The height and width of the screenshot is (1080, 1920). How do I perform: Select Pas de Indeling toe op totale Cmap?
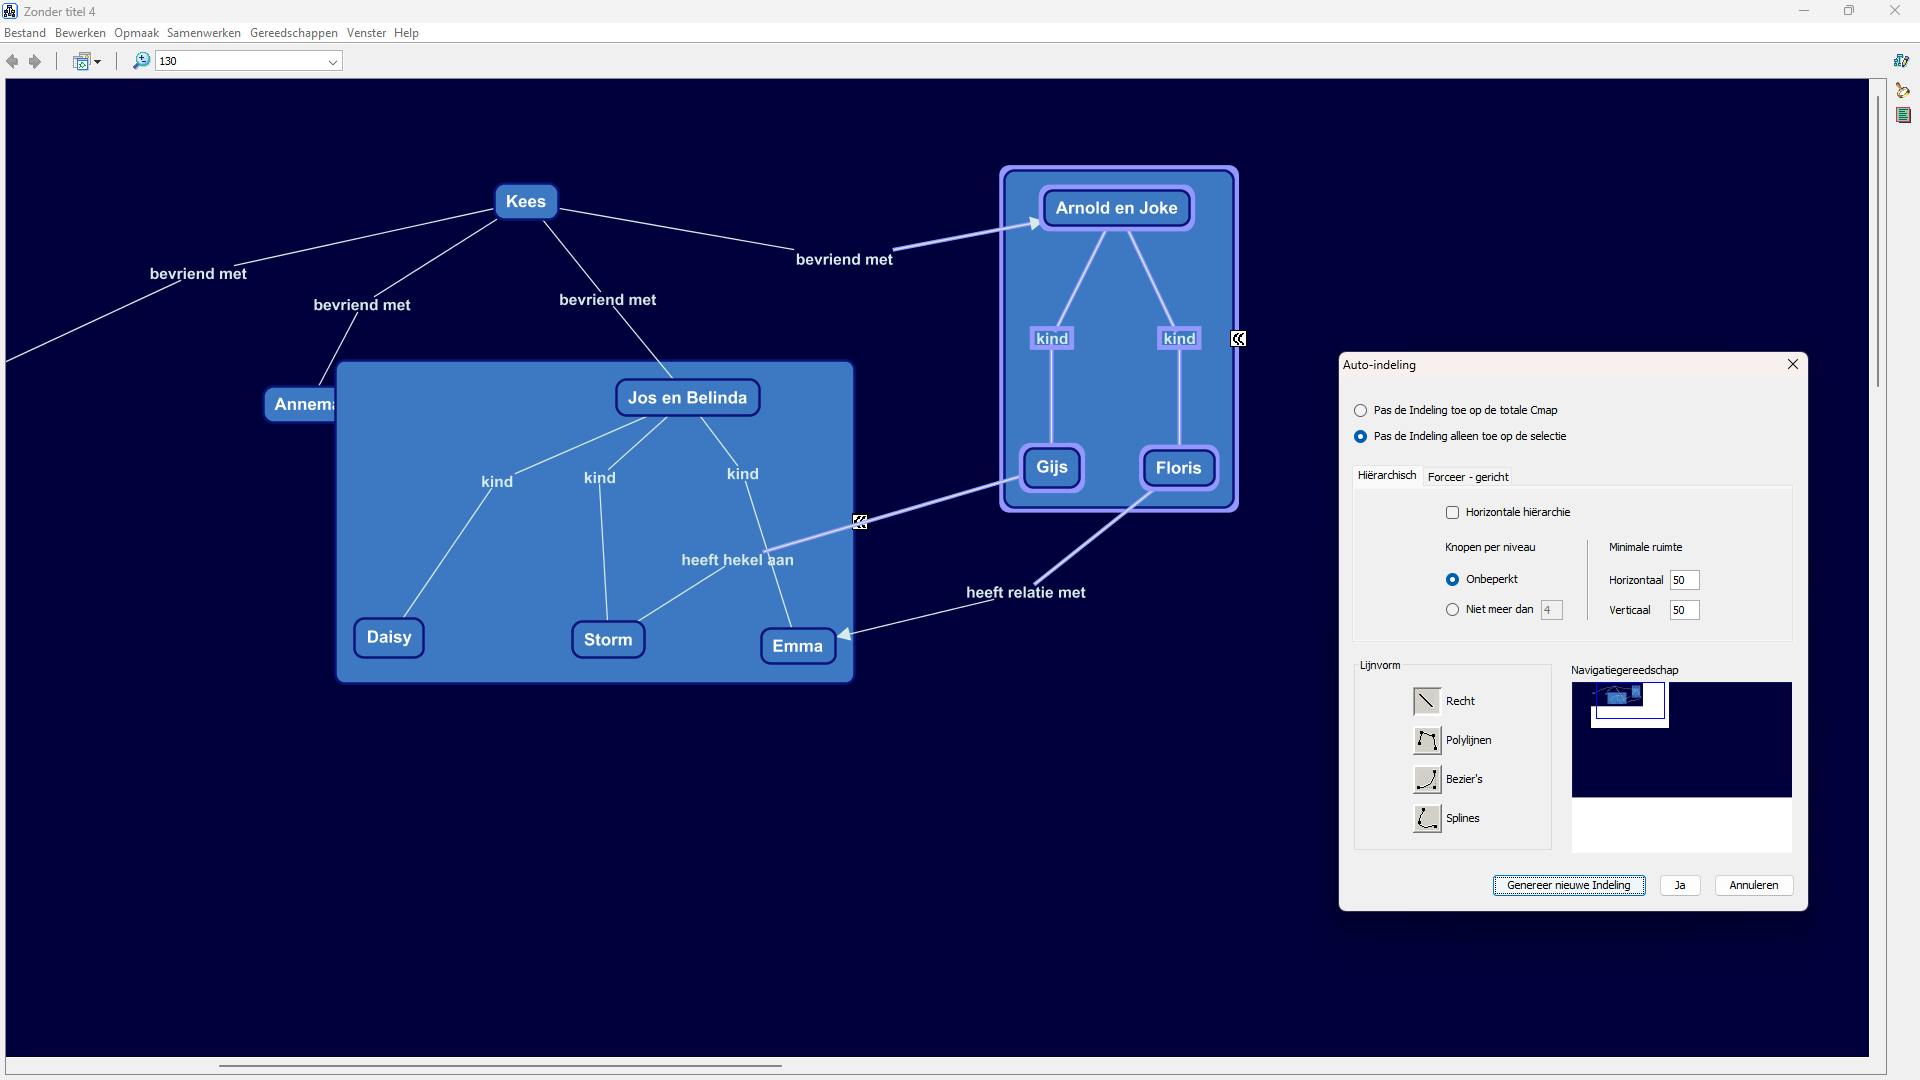coord(1360,410)
